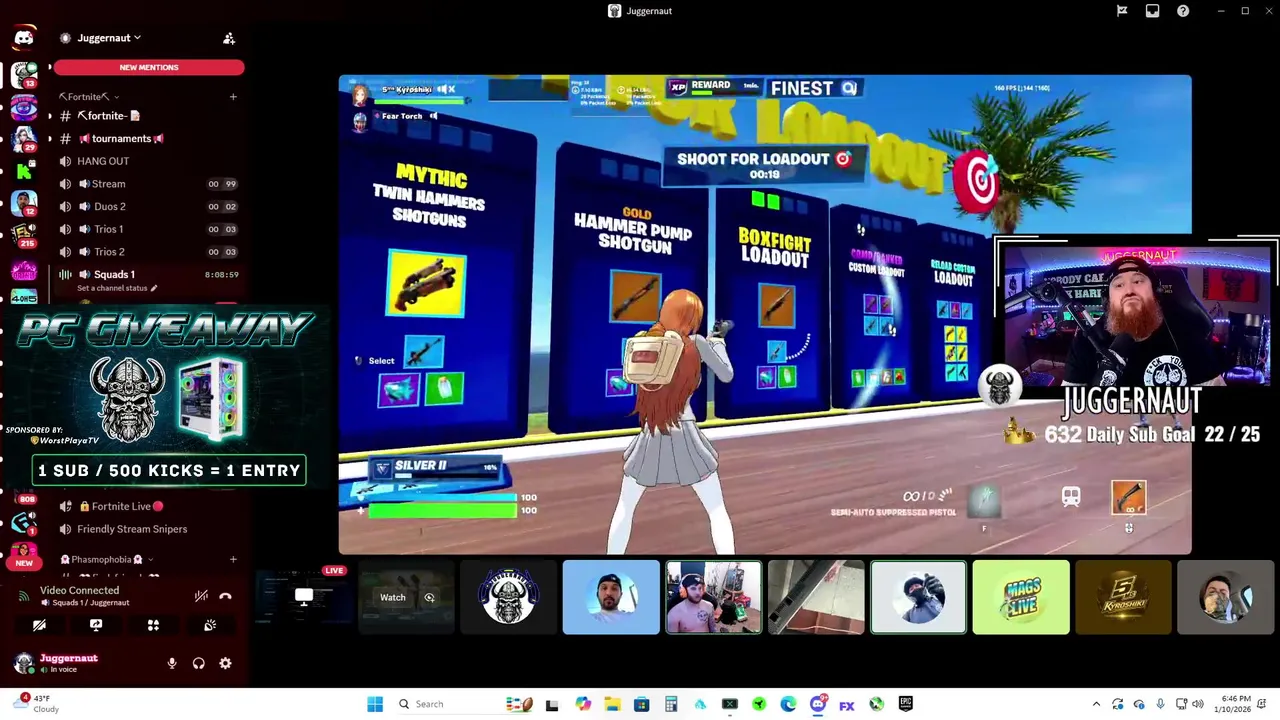The height and width of the screenshot is (720, 1280).
Task: Add a channel to the Fortnite category
Action: tap(233, 97)
